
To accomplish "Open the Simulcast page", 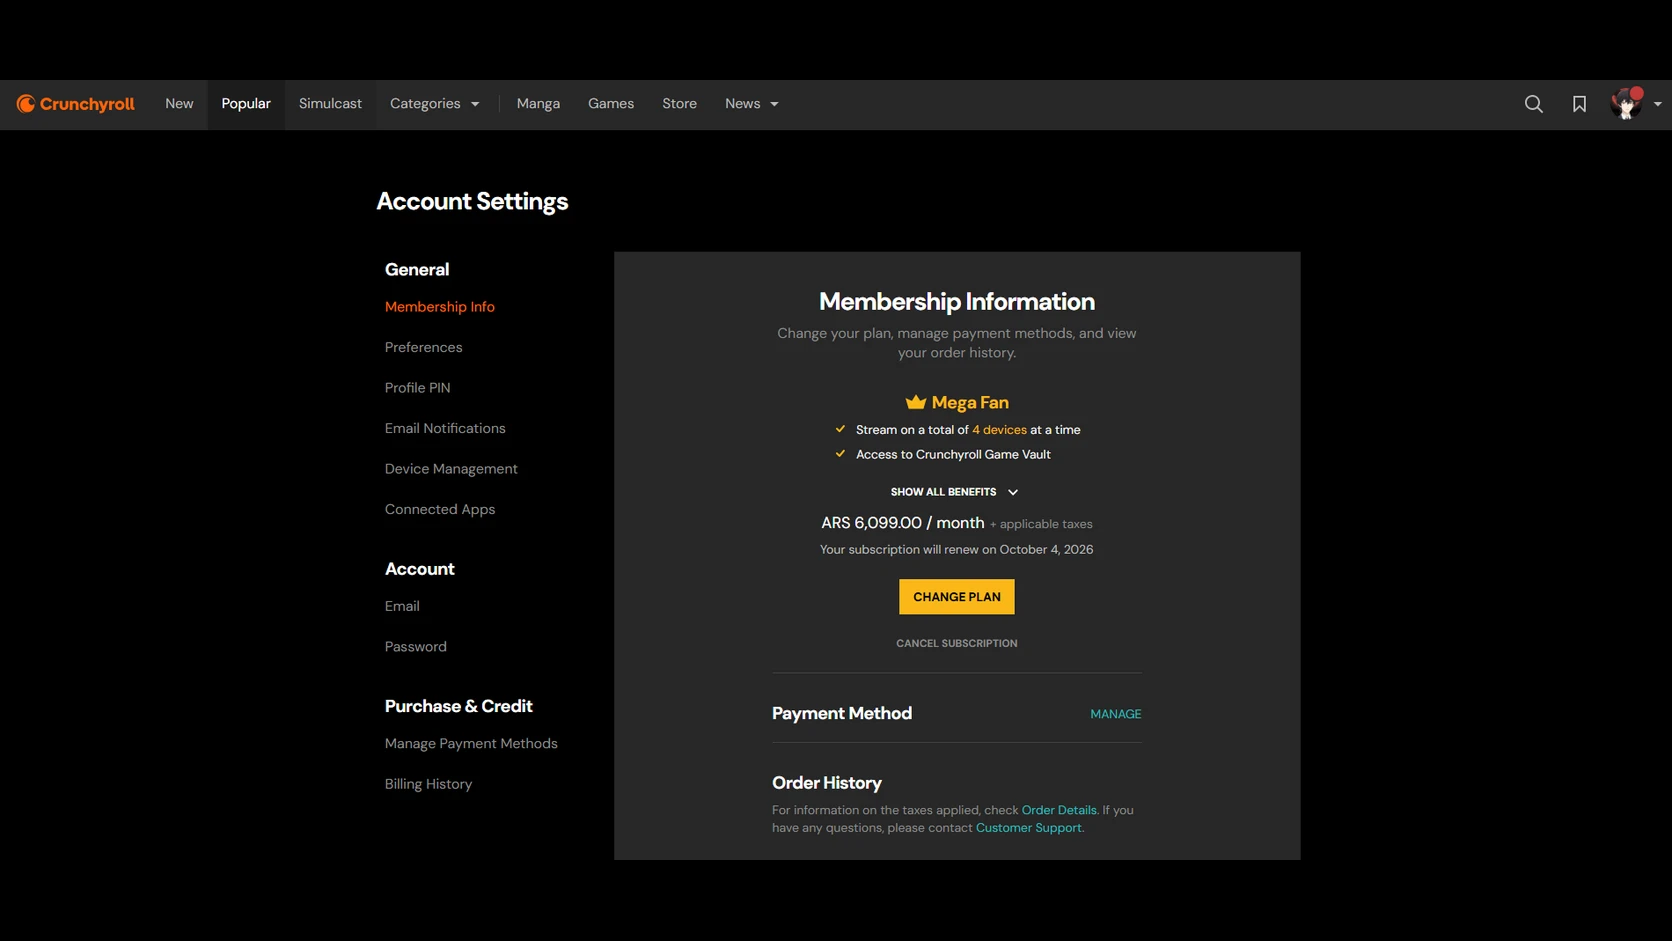I will pos(330,104).
